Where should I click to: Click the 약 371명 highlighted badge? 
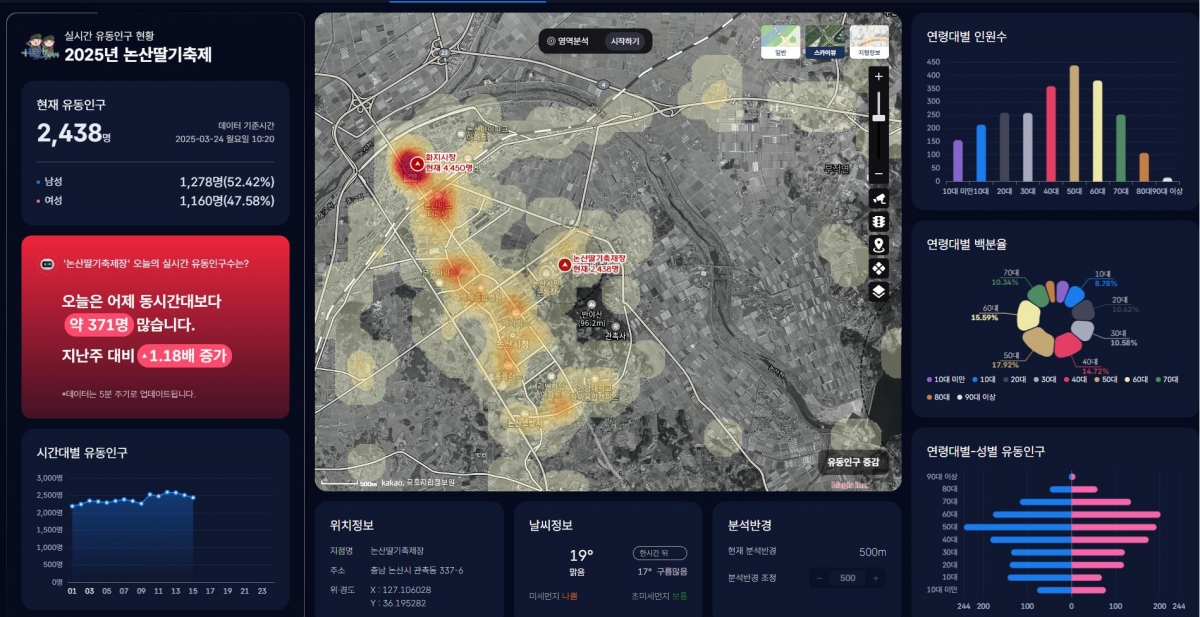click(98, 325)
